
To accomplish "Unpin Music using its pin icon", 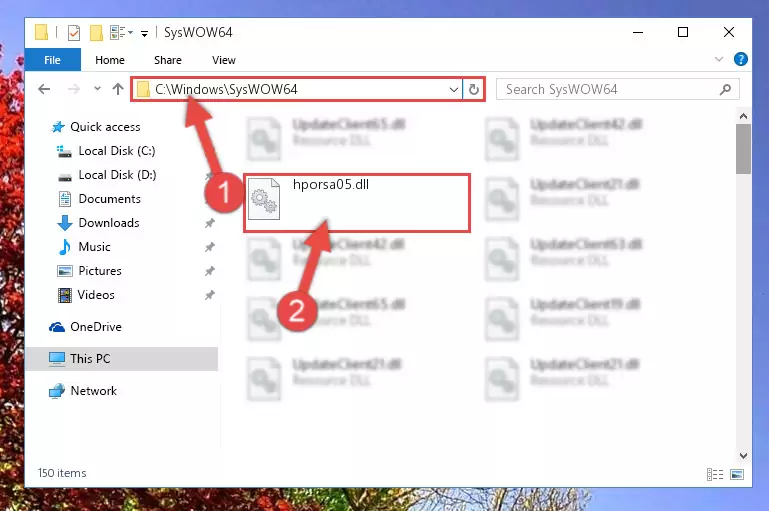I will [209, 247].
